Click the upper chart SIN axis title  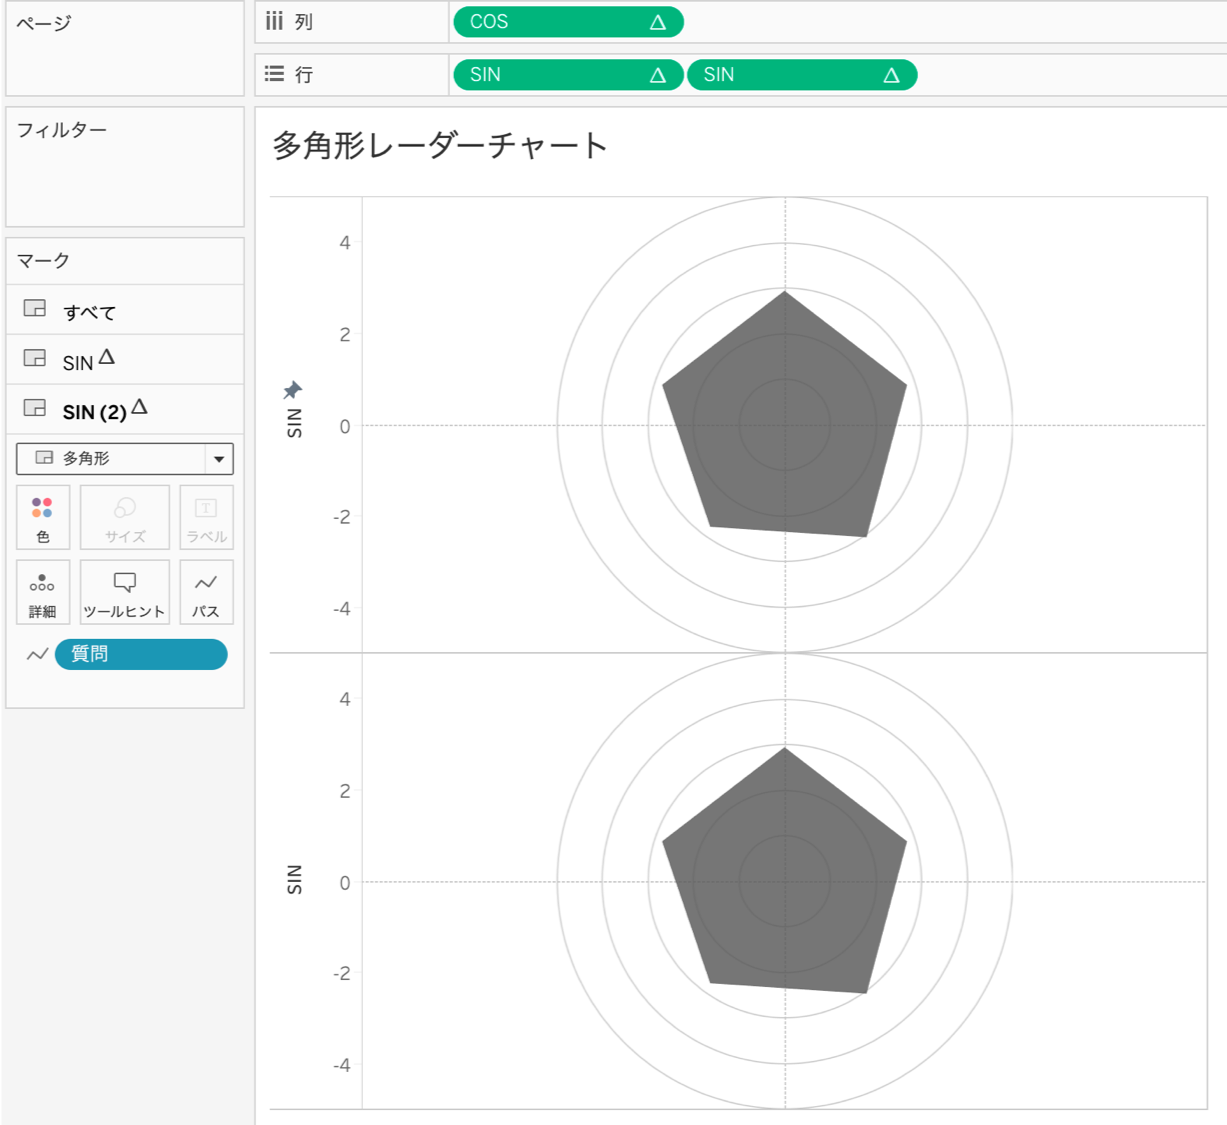pos(294,424)
